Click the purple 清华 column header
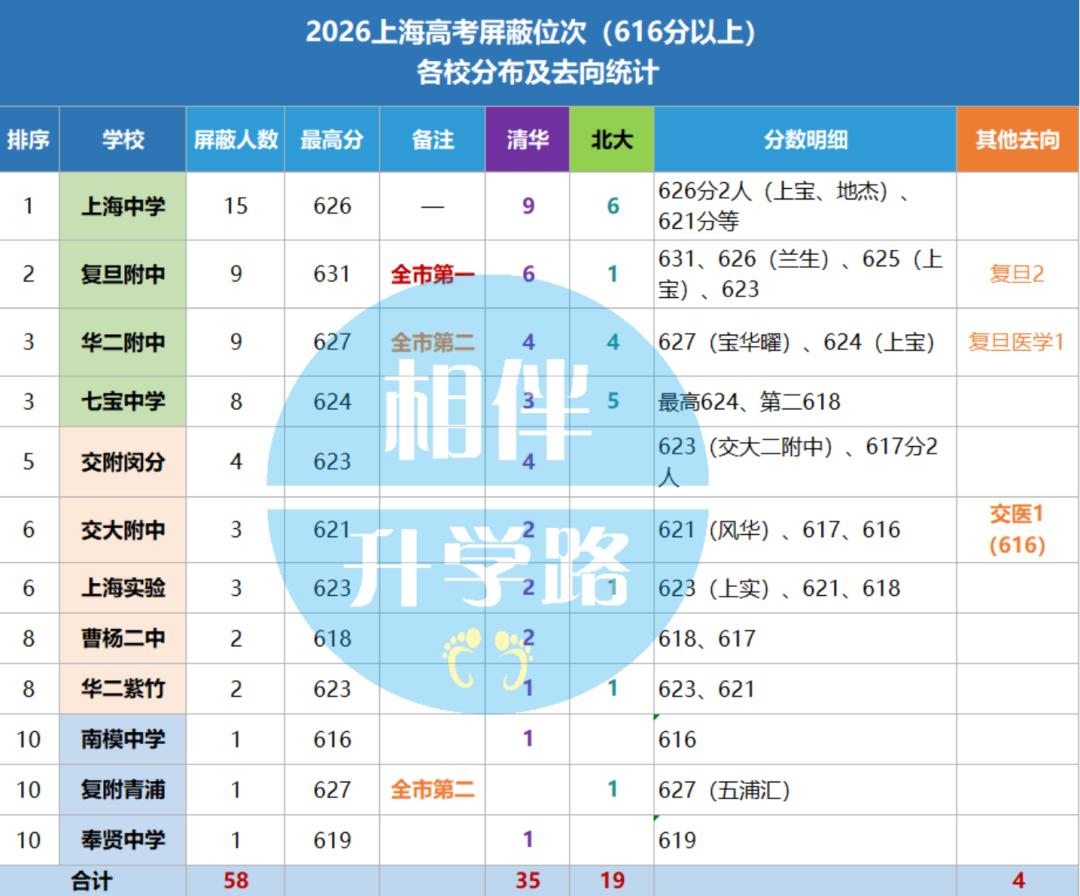Image resolution: width=1080 pixels, height=896 pixels. click(x=528, y=139)
